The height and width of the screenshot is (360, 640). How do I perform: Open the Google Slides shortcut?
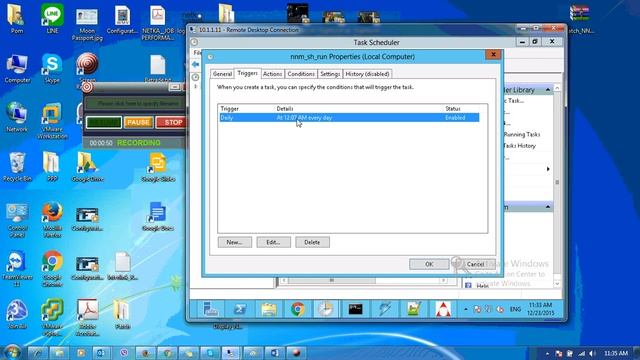point(158,167)
